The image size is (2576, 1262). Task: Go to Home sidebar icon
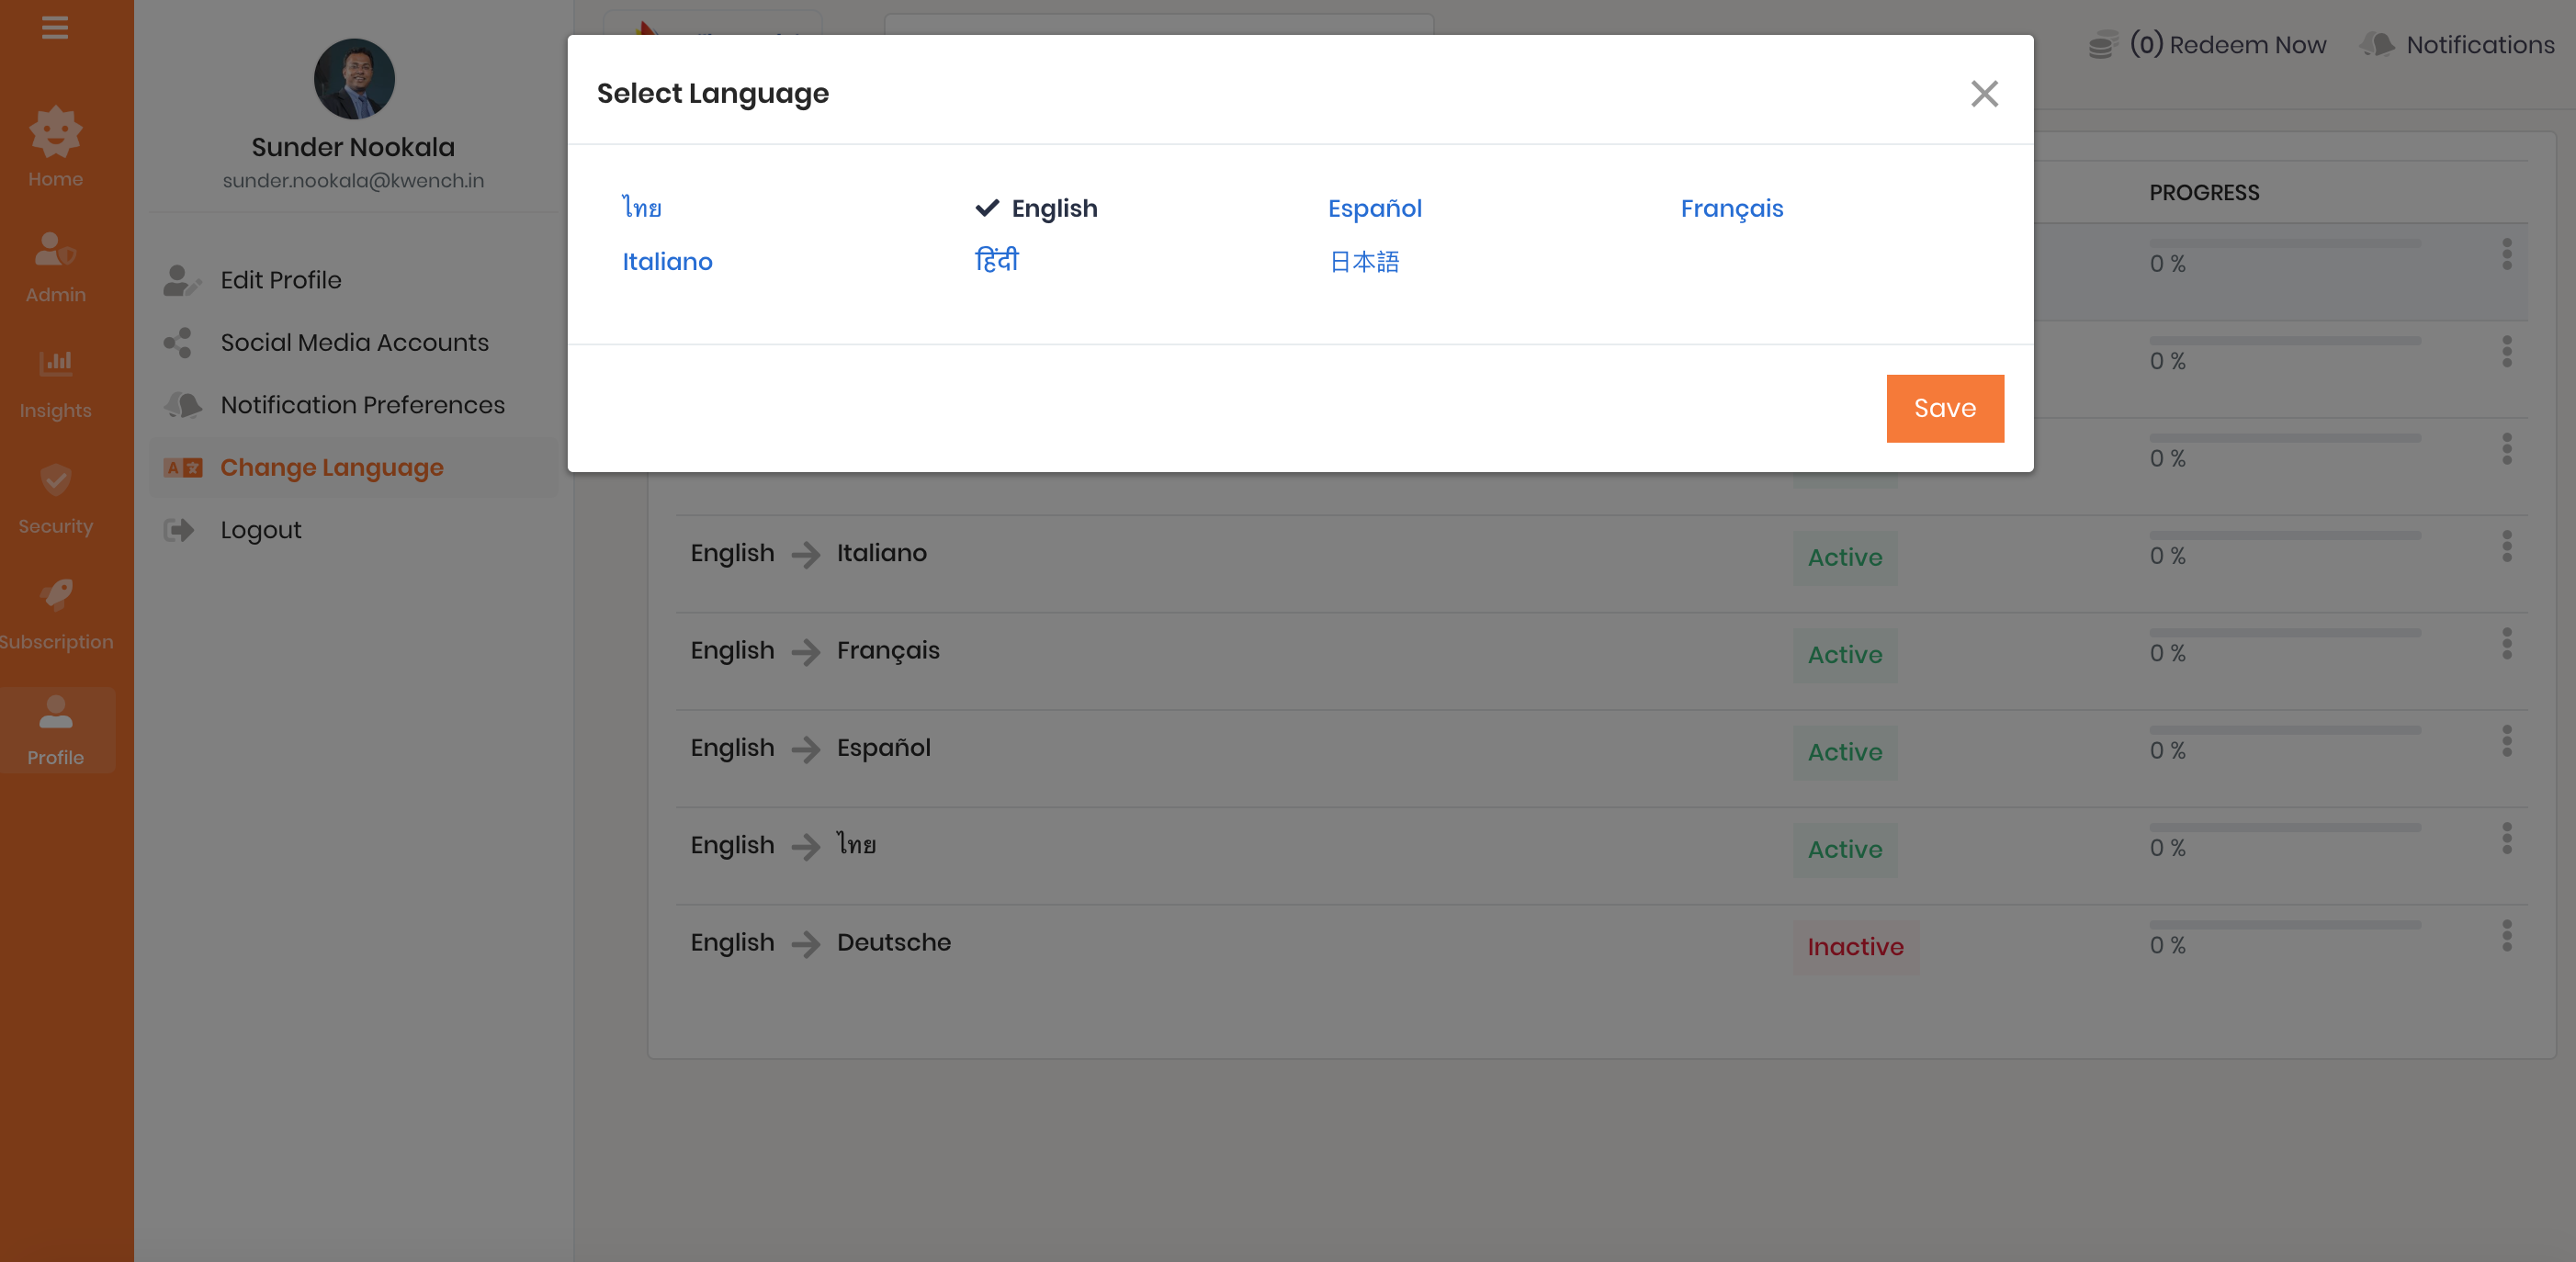point(55,134)
